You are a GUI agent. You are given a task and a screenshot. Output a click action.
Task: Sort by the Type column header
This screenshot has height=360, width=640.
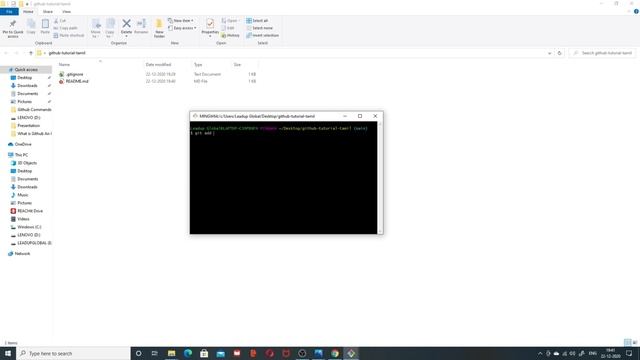(198, 64)
